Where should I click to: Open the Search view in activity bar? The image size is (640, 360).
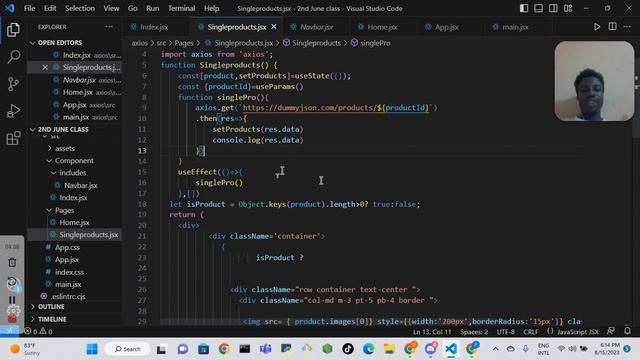pos(13,57)
